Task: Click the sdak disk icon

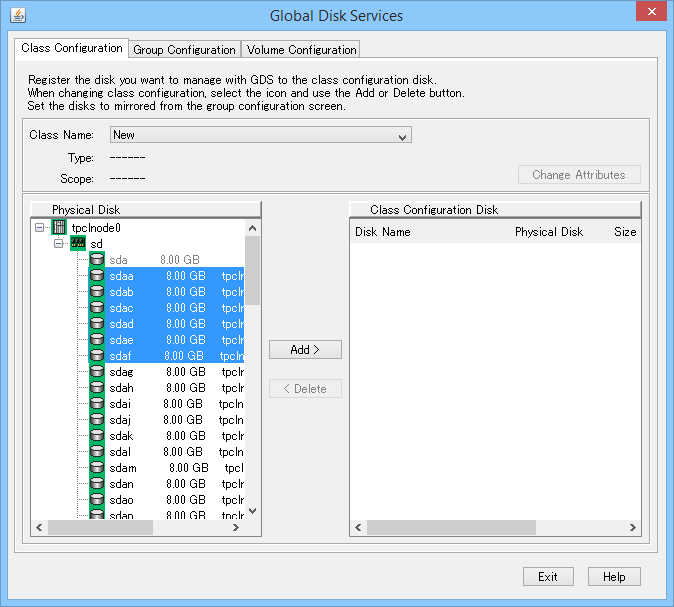Action: pyautogui.click(x=97, y=436)
